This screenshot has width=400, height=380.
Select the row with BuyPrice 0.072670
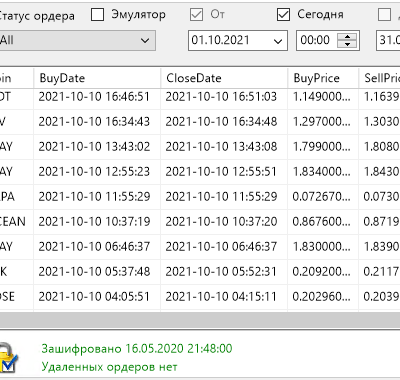pyautogui.click(x=200, y=197)
